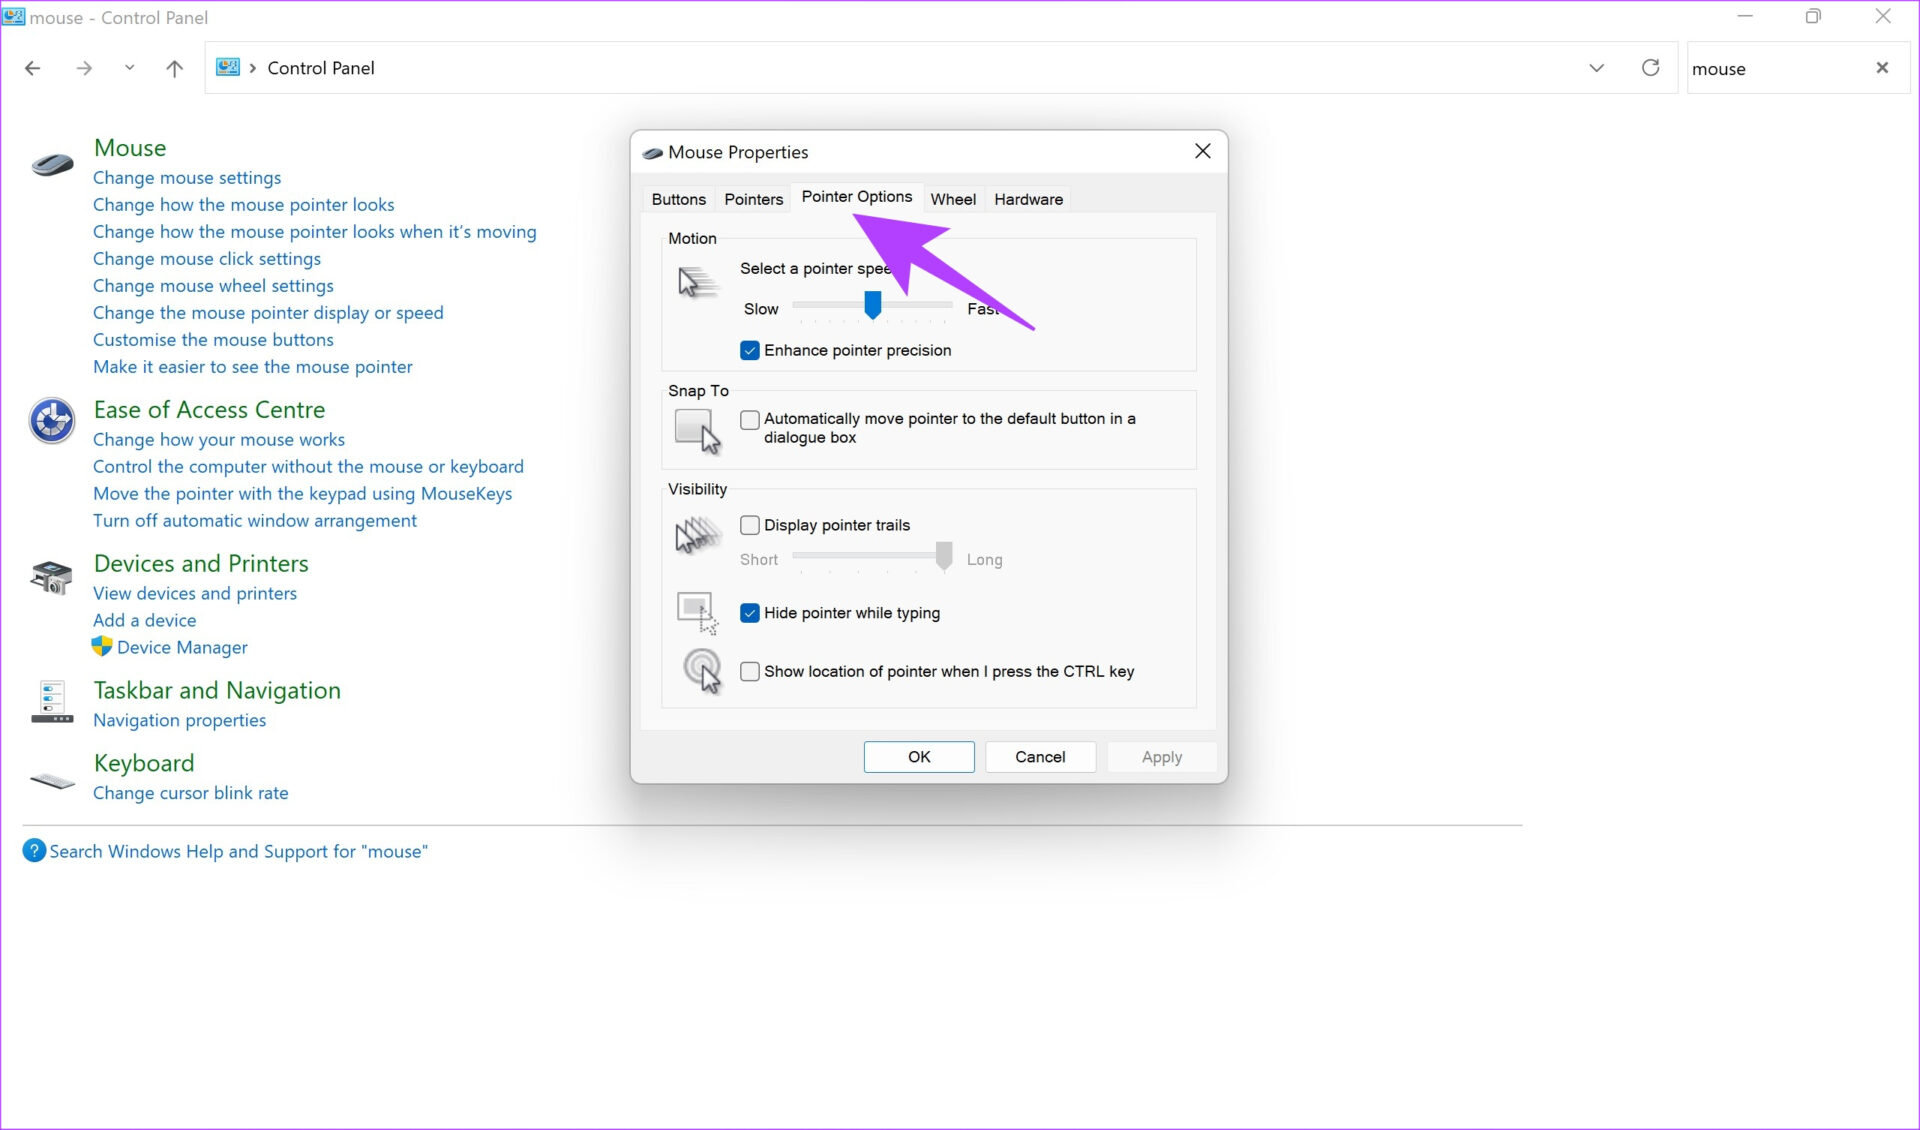Go forward with the forward arrow
The height and width of the screenshot is (1130, 1920).
(85, 68)
